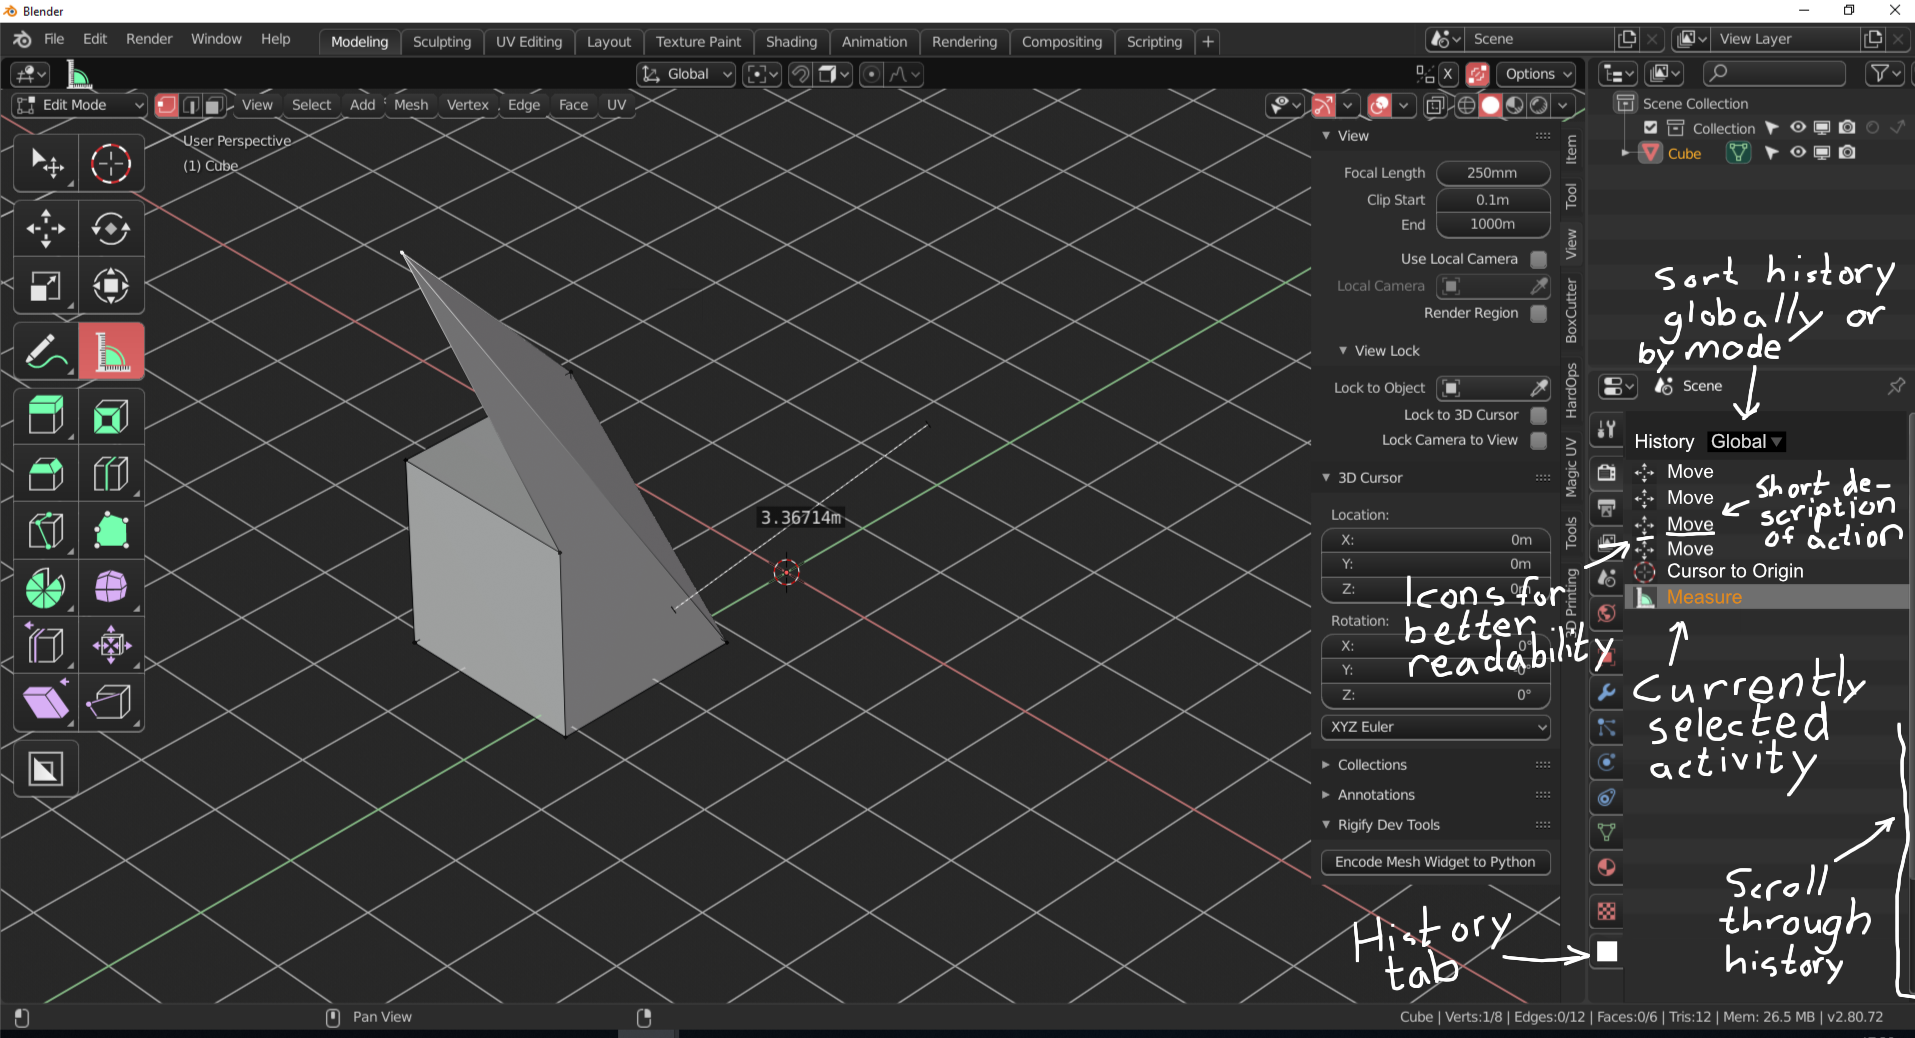The image size is (1915, 1038).
Task: Pick the Inset Faces tool
Action: [111, 416]
